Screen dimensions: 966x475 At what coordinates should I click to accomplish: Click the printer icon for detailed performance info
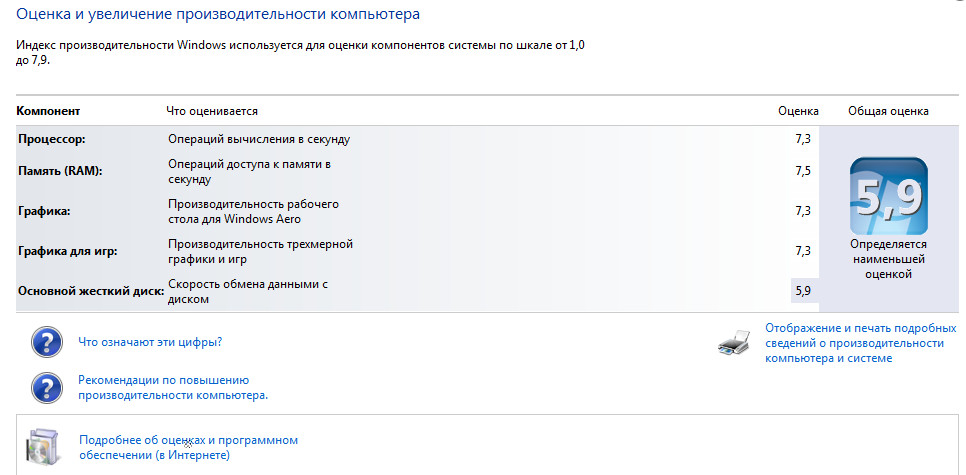(x=733, y=344)
